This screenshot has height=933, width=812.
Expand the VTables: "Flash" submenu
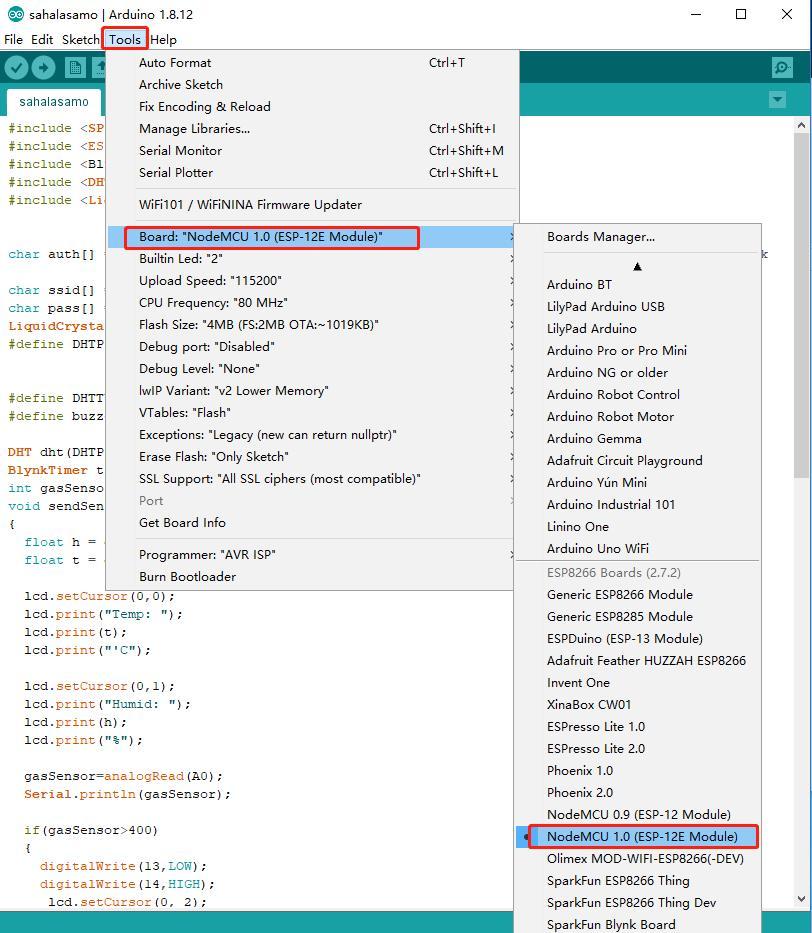pyautogui.click(x=311, y=413)
